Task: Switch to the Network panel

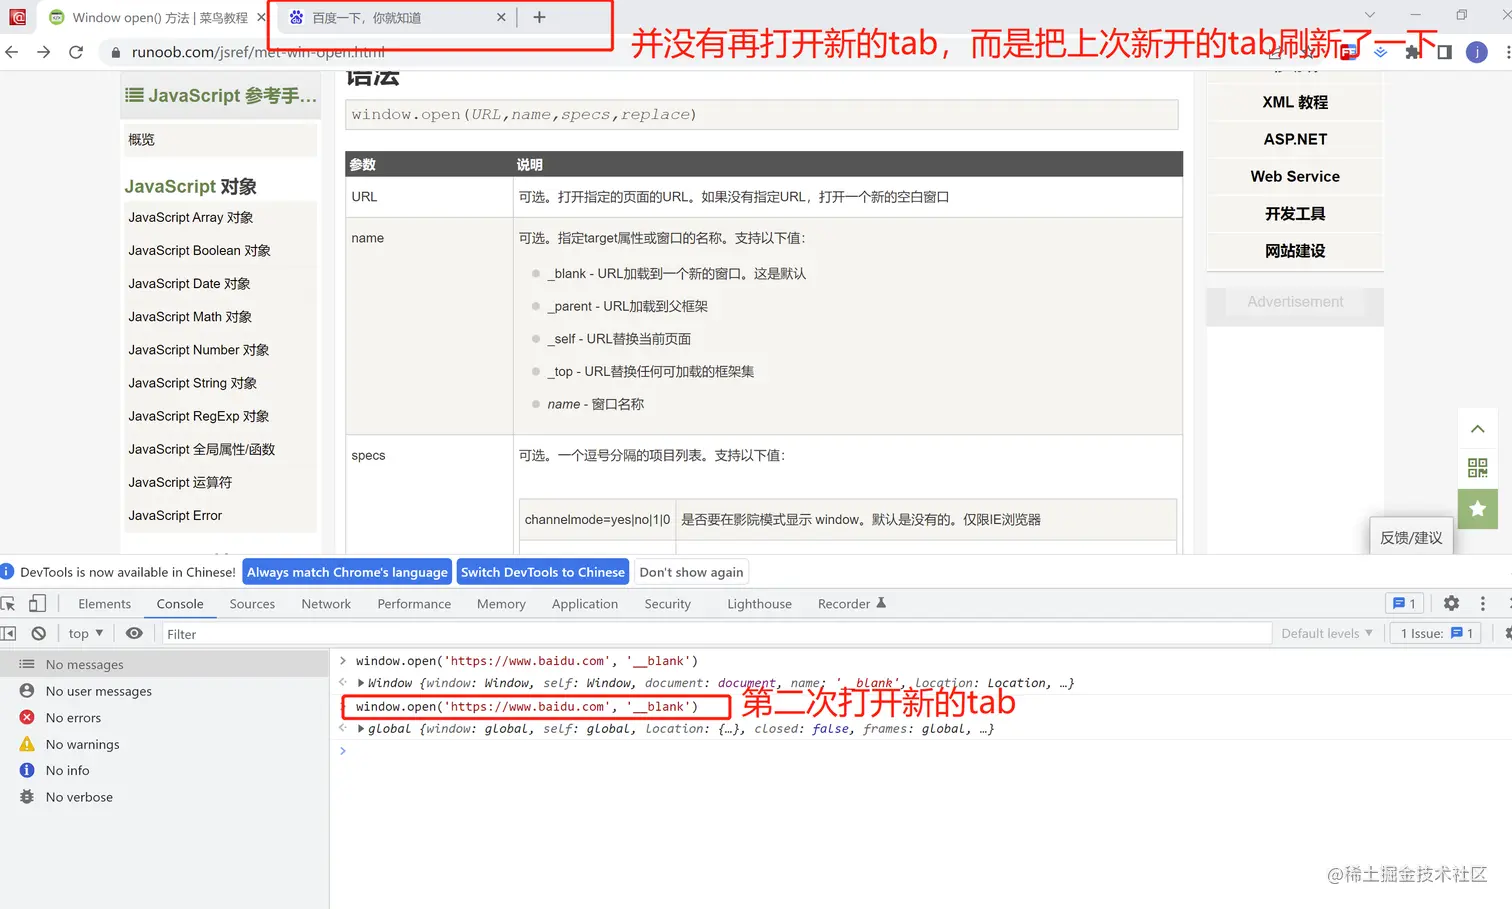Action: tap(326, 604)
